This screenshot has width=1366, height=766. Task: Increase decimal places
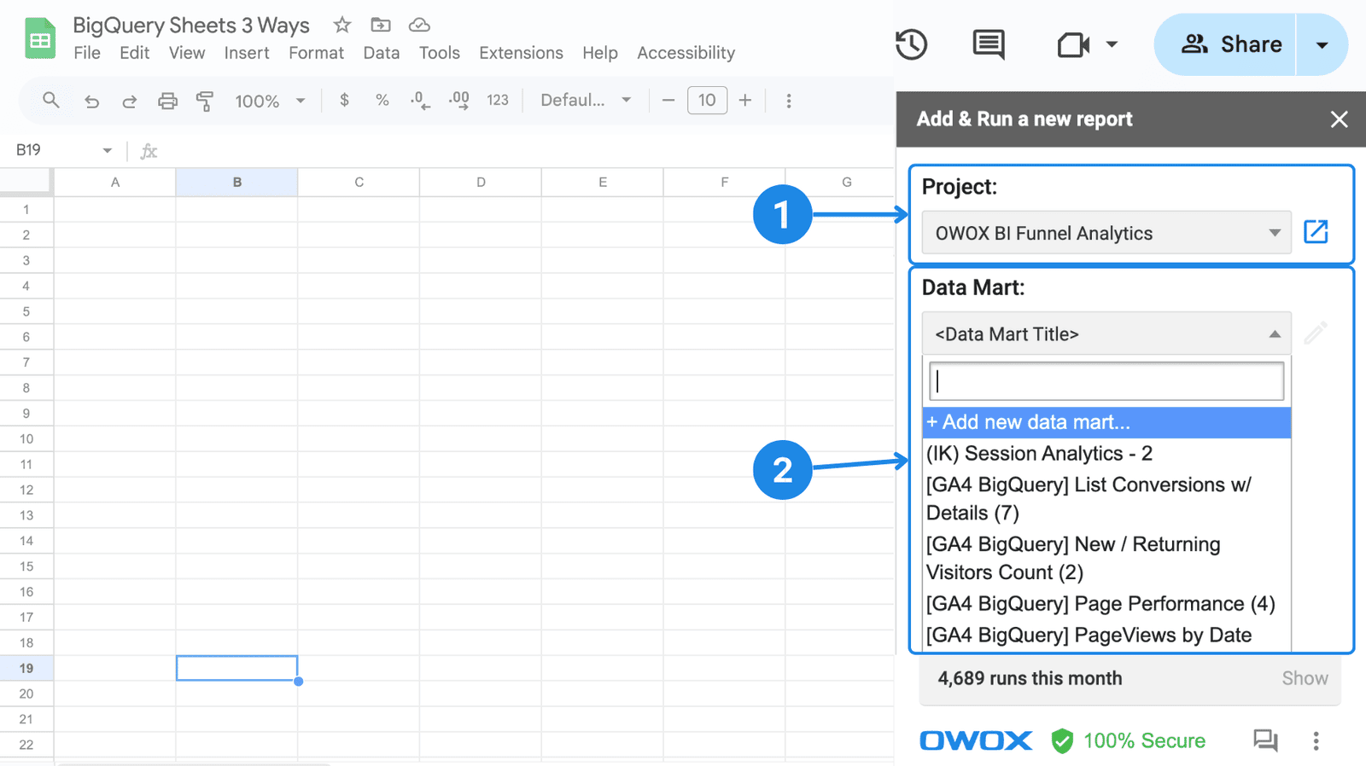(459, 100)
